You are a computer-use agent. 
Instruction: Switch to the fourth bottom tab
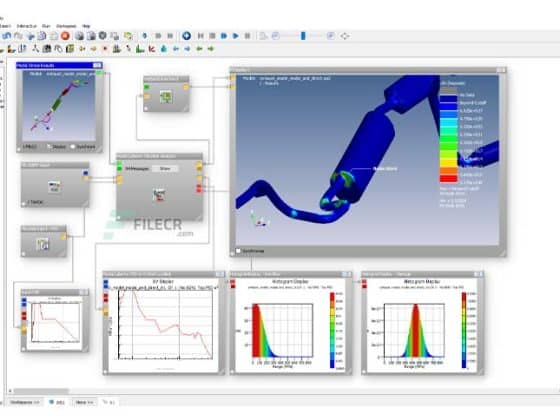coord(109,402)
